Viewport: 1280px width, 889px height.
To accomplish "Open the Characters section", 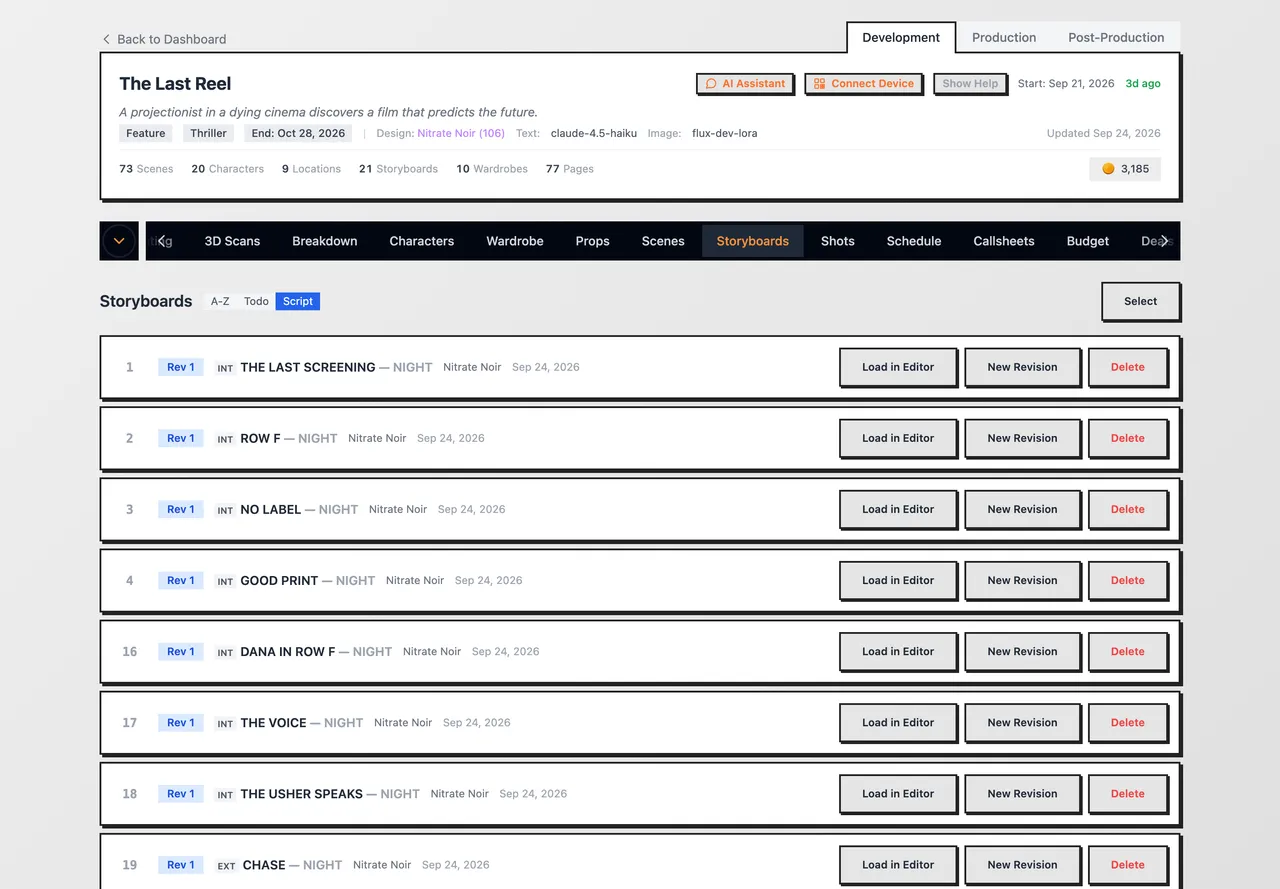I will point(422,241).
